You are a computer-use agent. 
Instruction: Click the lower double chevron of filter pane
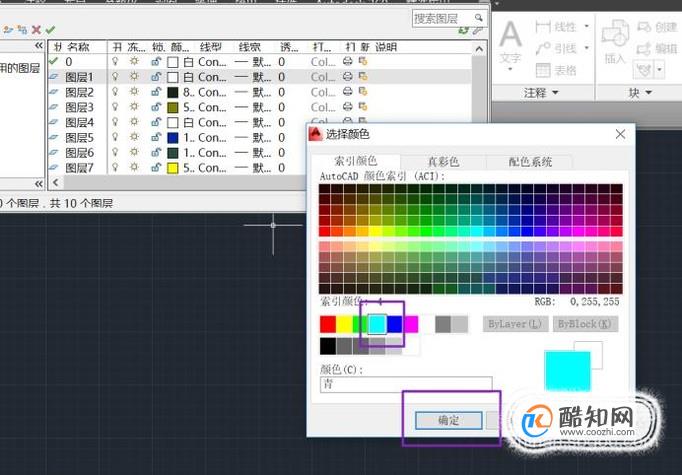click(x=39, y=184)
